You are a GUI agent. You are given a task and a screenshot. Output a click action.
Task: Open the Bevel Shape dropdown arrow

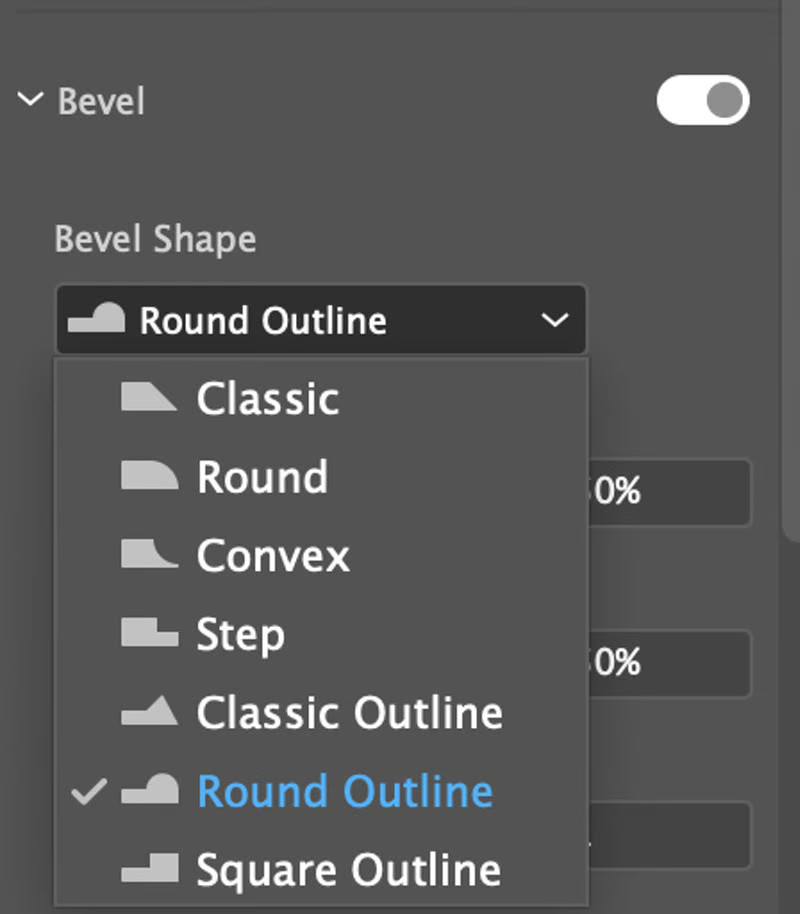point(553,321)
